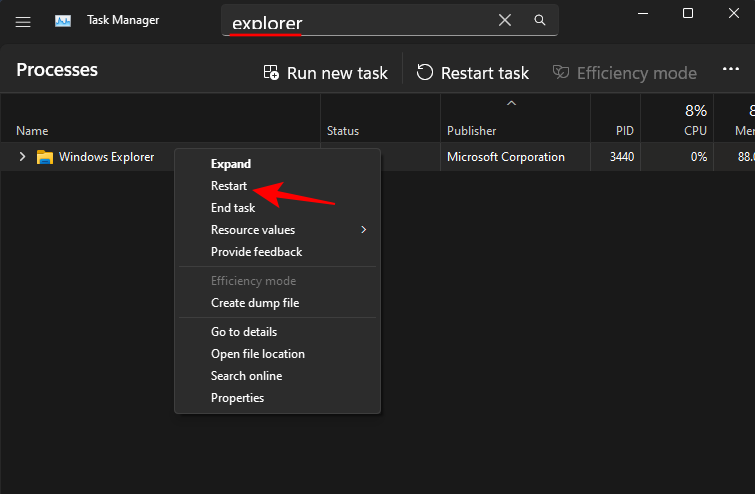Open the hamburger navigation menu

click(x=23, y=20)
